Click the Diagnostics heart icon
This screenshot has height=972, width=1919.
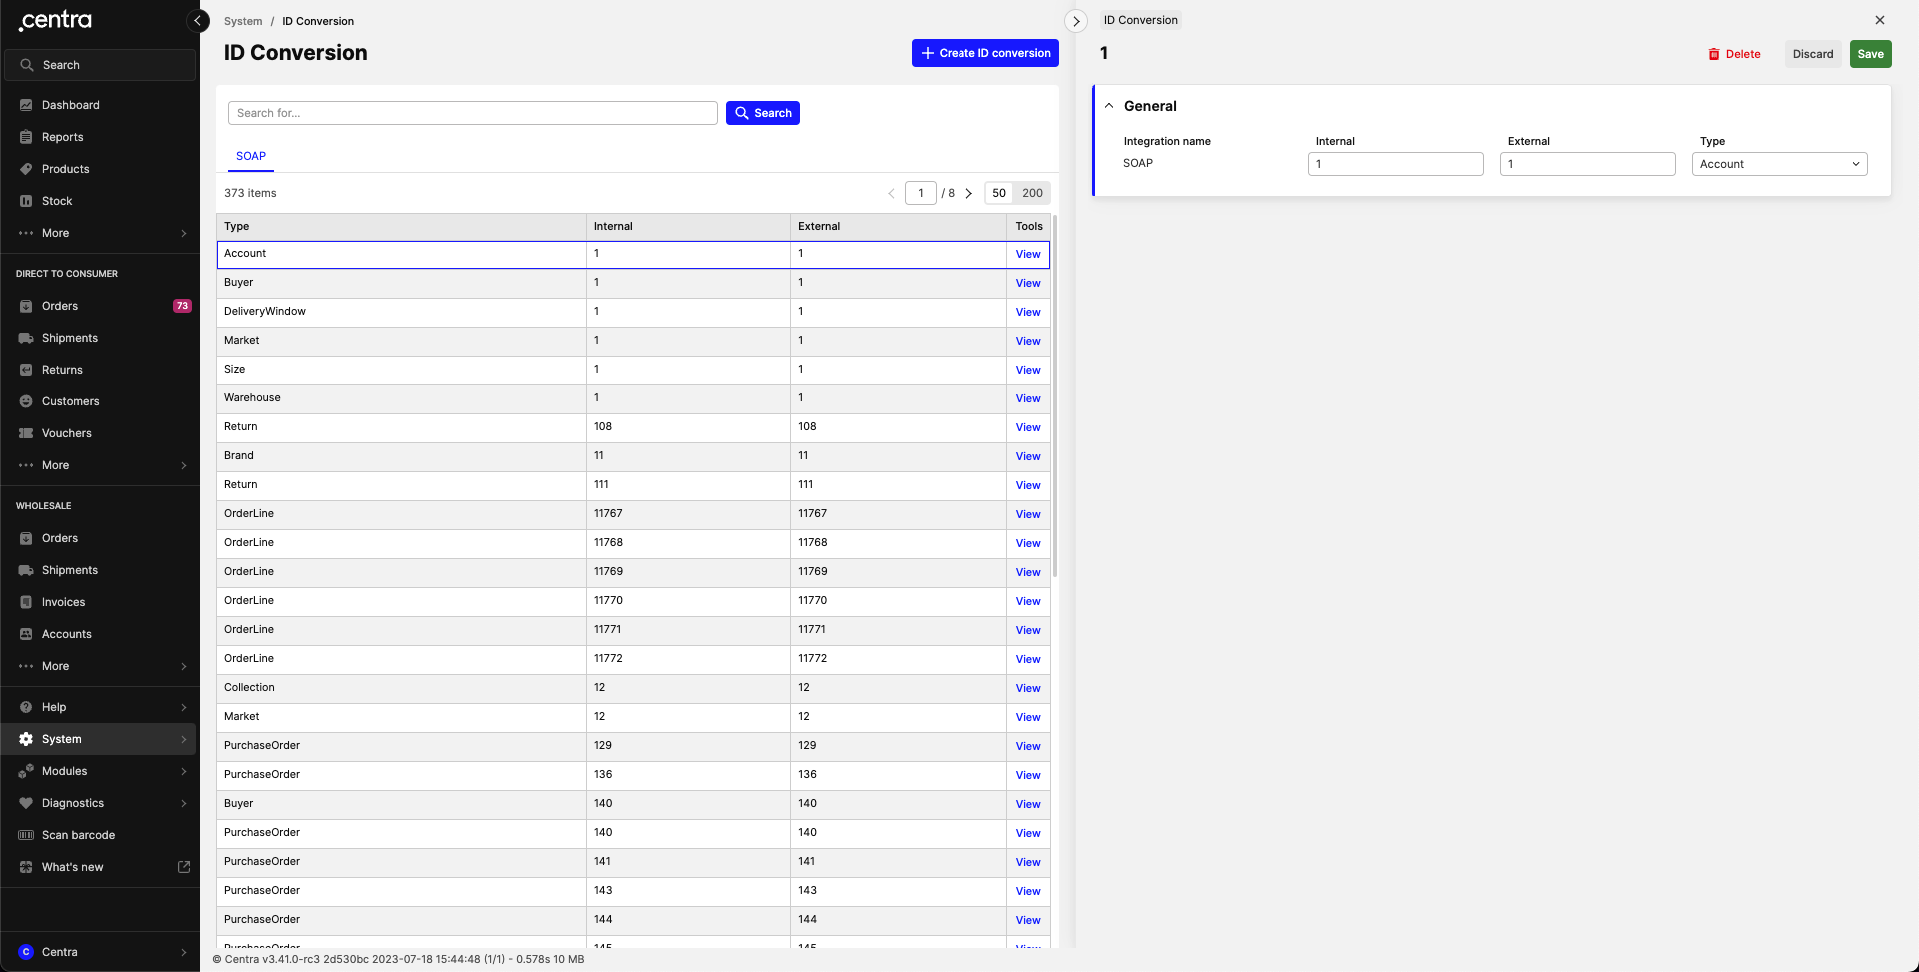[26, 803]
